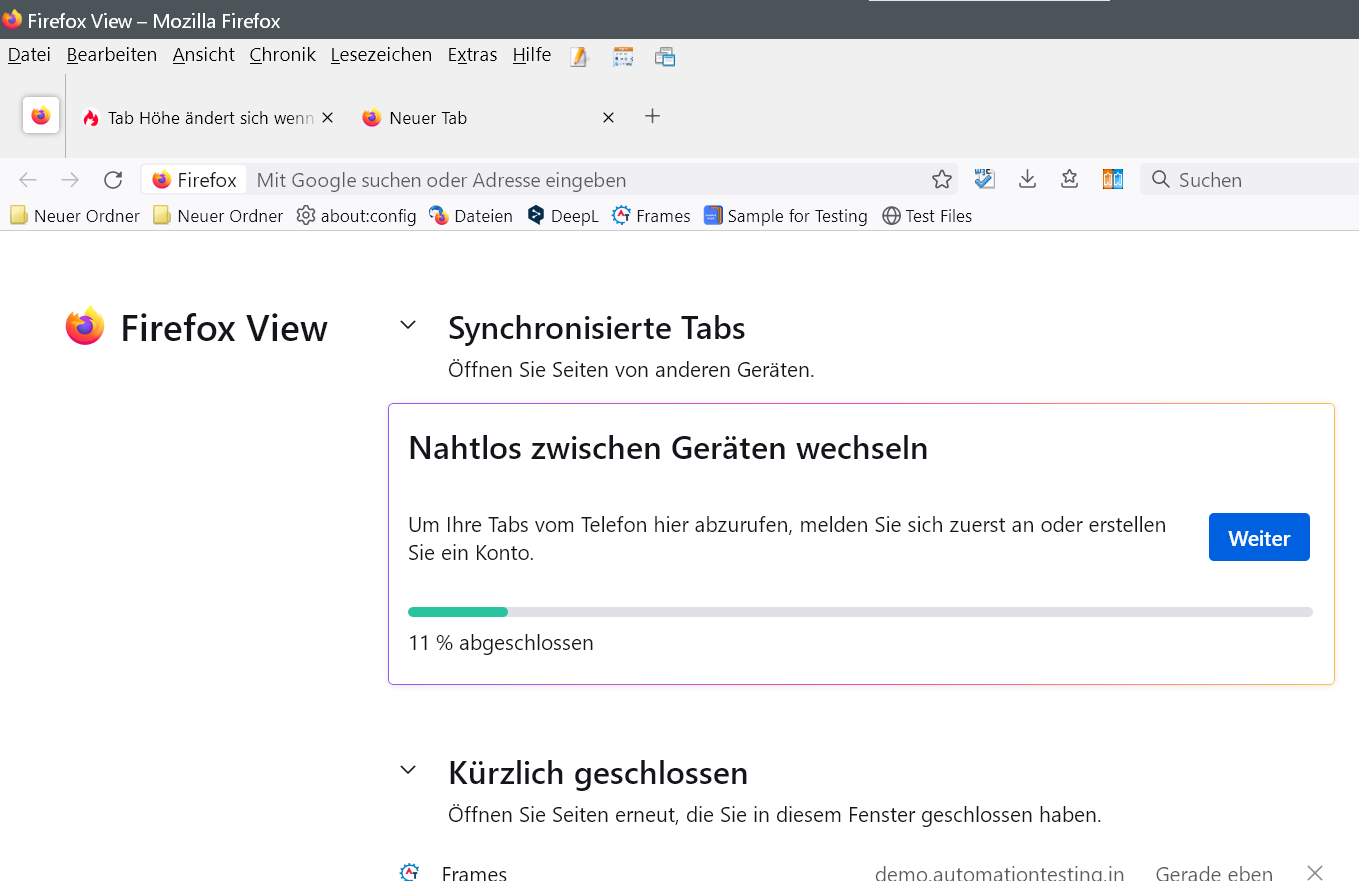This screenshot has width=1359, height=881.
Task: Click the orange-blue extension toolbar icon
Action: click(1112, 180)
